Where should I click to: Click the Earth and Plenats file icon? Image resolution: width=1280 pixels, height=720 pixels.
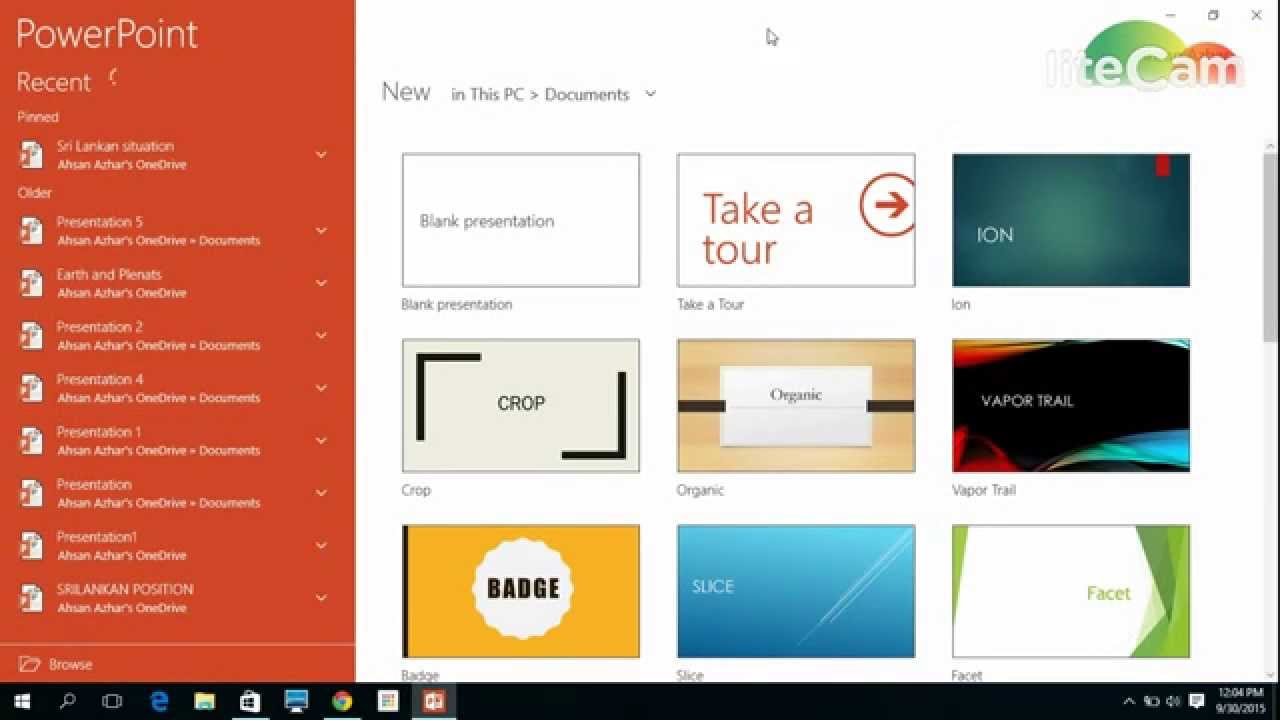32,283
